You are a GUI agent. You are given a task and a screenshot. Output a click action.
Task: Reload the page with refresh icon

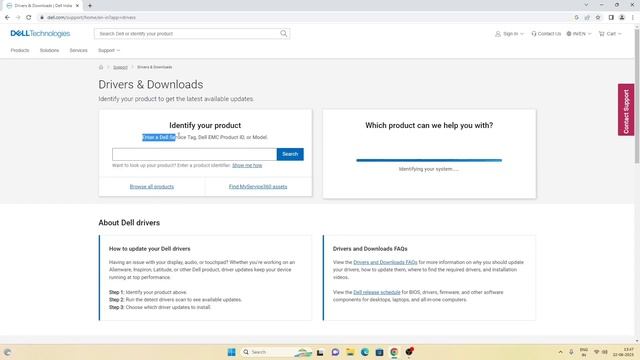point(29,17)
